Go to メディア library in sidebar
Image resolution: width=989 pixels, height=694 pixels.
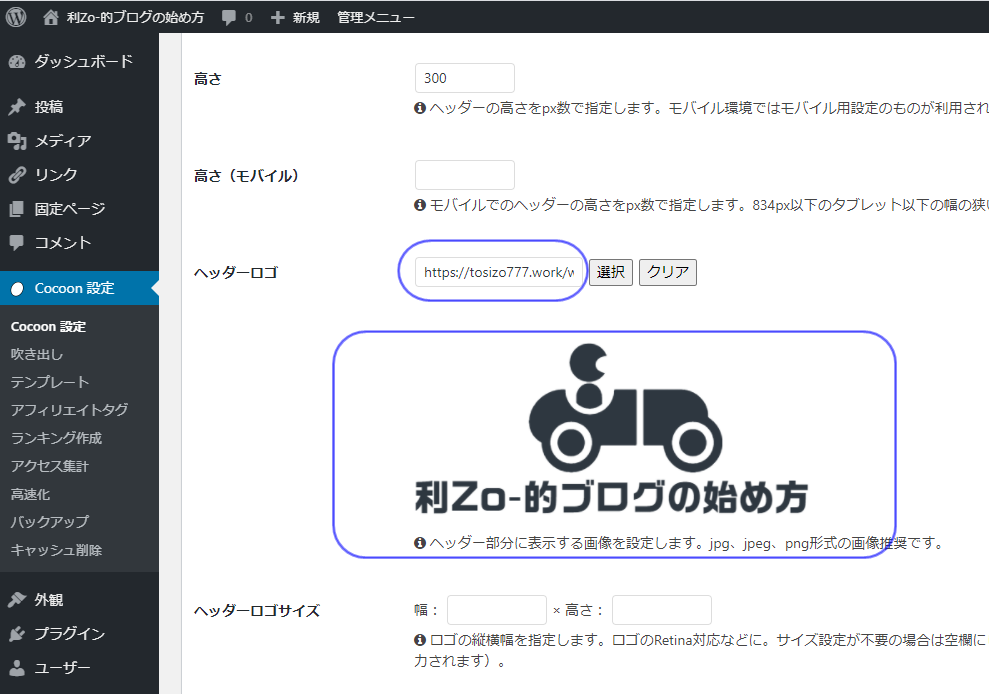pos(62,141)
